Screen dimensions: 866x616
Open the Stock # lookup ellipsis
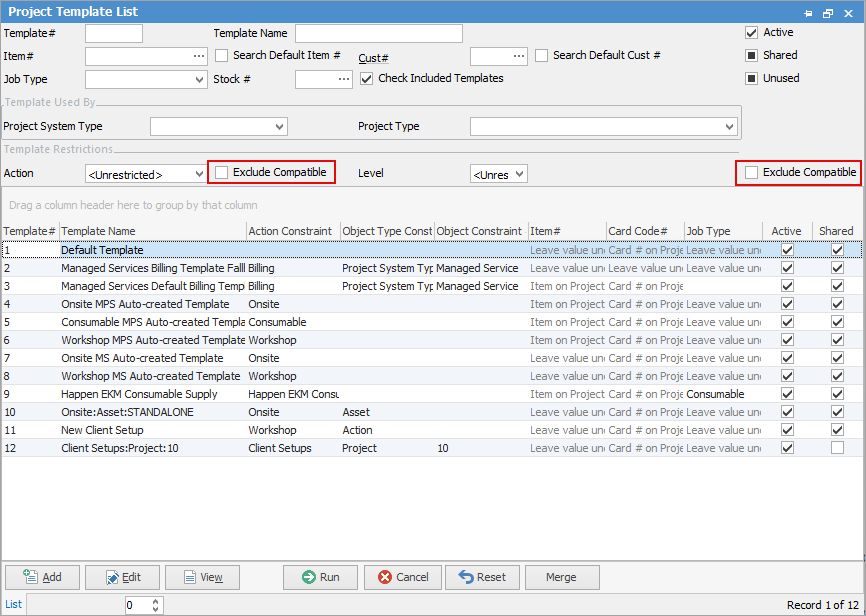pyautogui.click(x=344, y=80)
